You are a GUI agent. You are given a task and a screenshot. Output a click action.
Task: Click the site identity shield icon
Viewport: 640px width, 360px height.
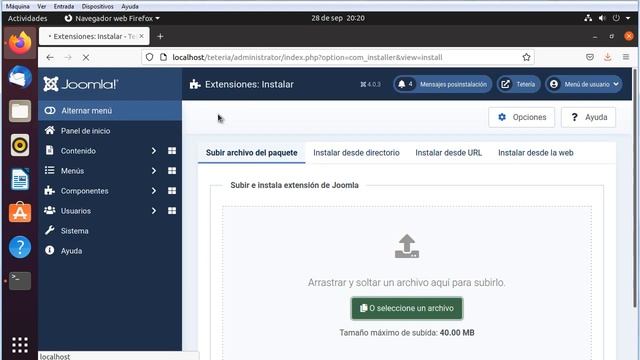pyautogui.click(x=149, y=57)
